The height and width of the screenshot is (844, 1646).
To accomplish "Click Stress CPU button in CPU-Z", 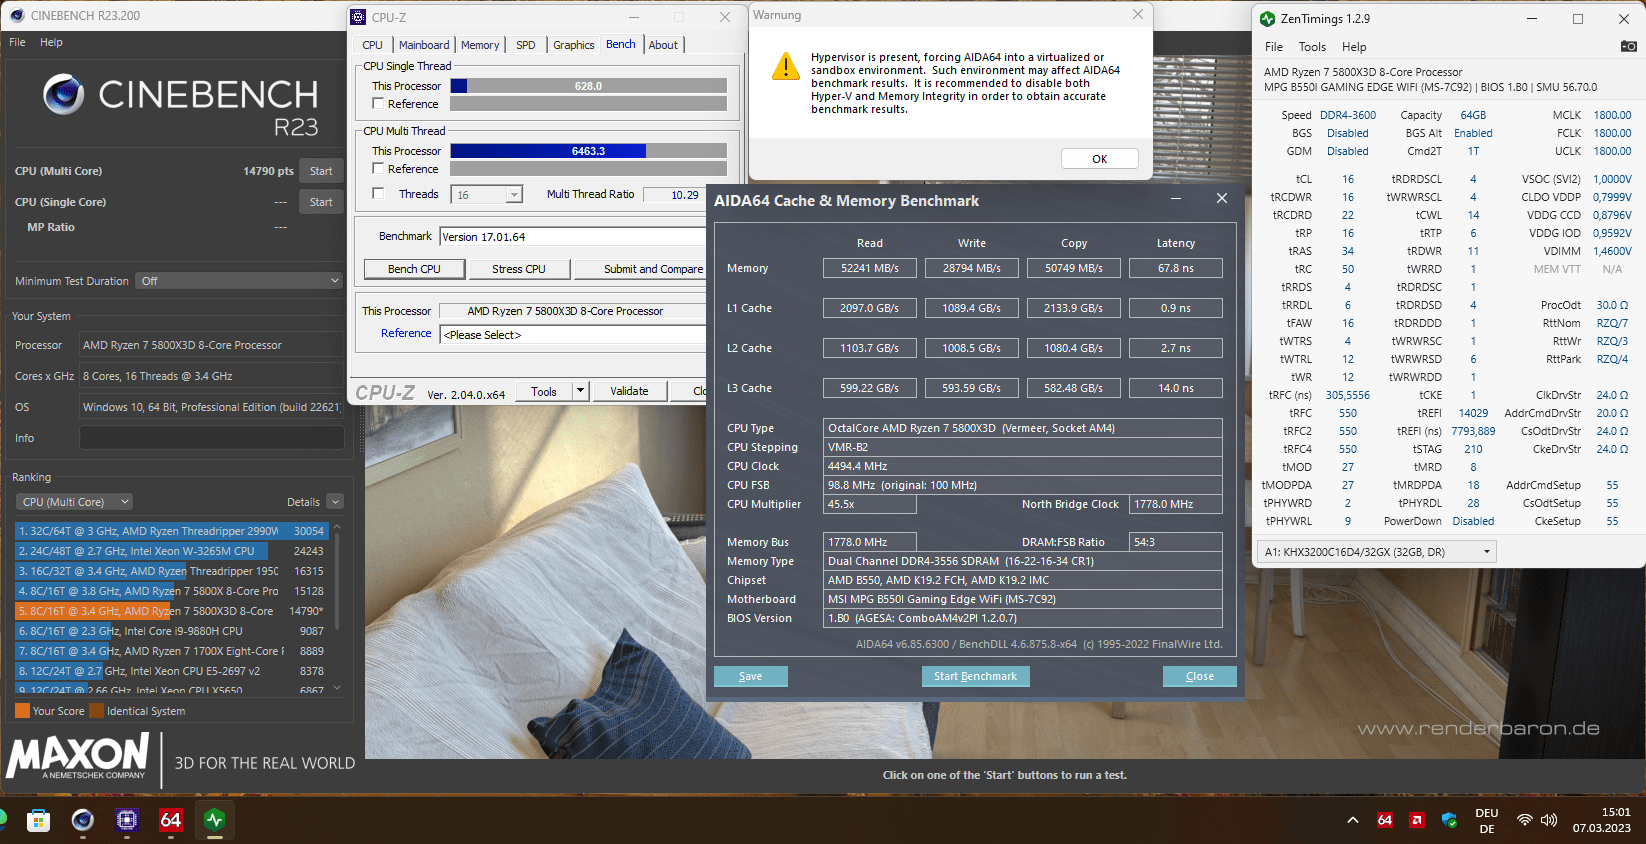I will click(x=519, y=269).
